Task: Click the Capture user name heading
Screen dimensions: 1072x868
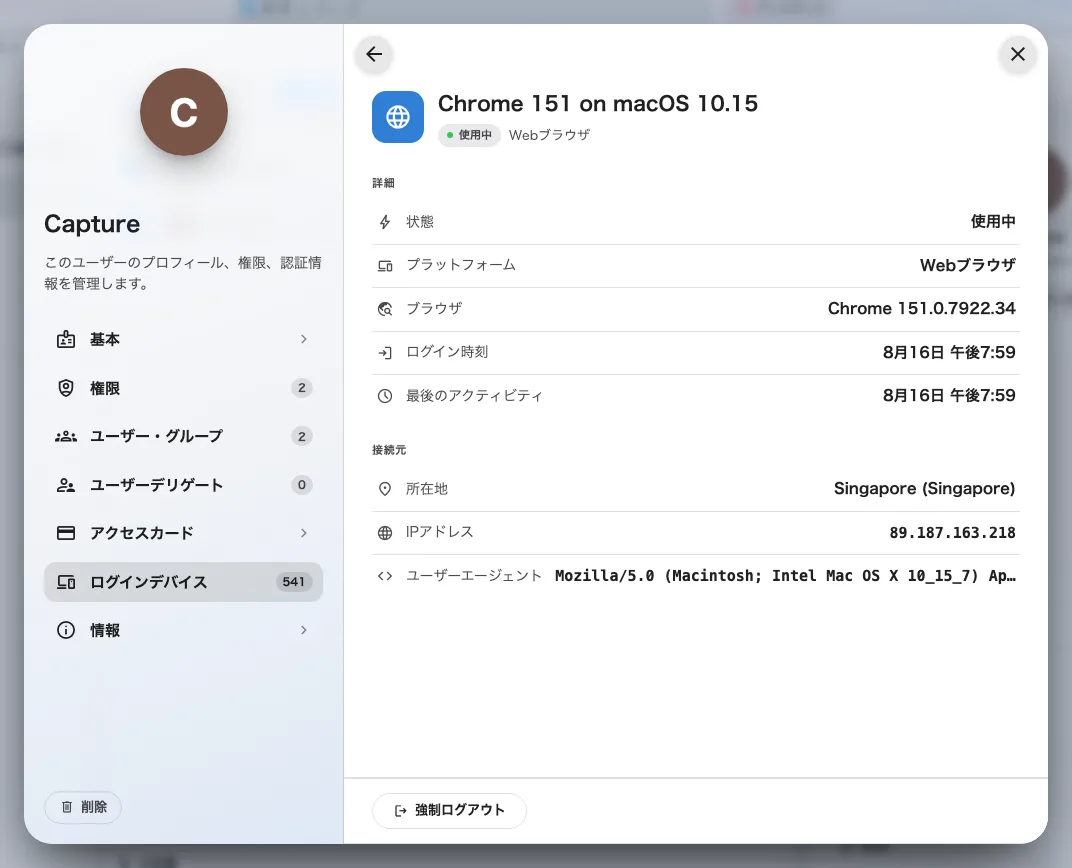Action: pyautogui.click(x=92, y=224)
